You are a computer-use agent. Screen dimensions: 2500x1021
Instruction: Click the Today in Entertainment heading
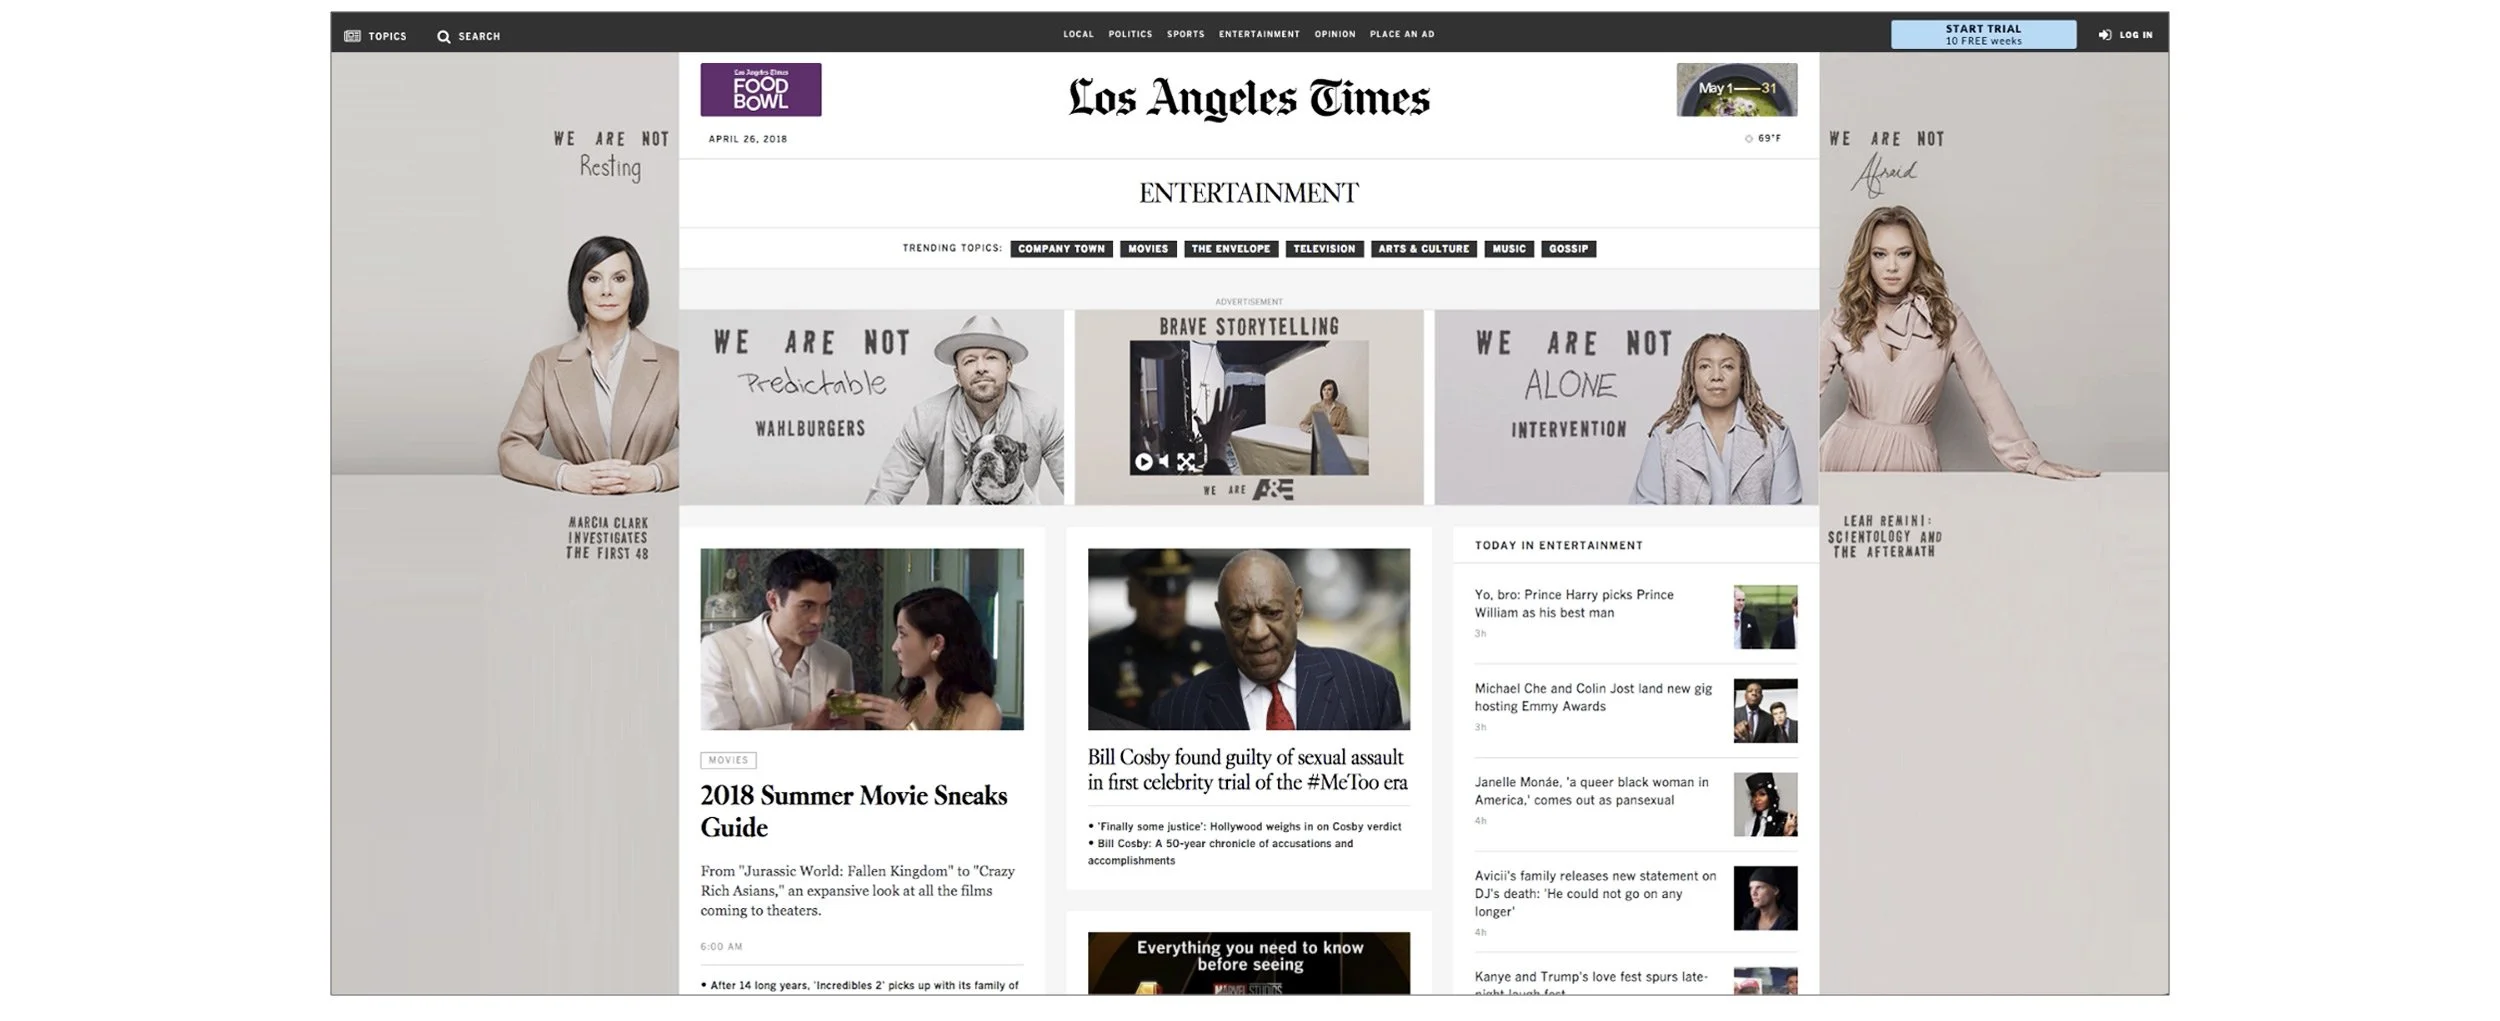(1559, 546)
